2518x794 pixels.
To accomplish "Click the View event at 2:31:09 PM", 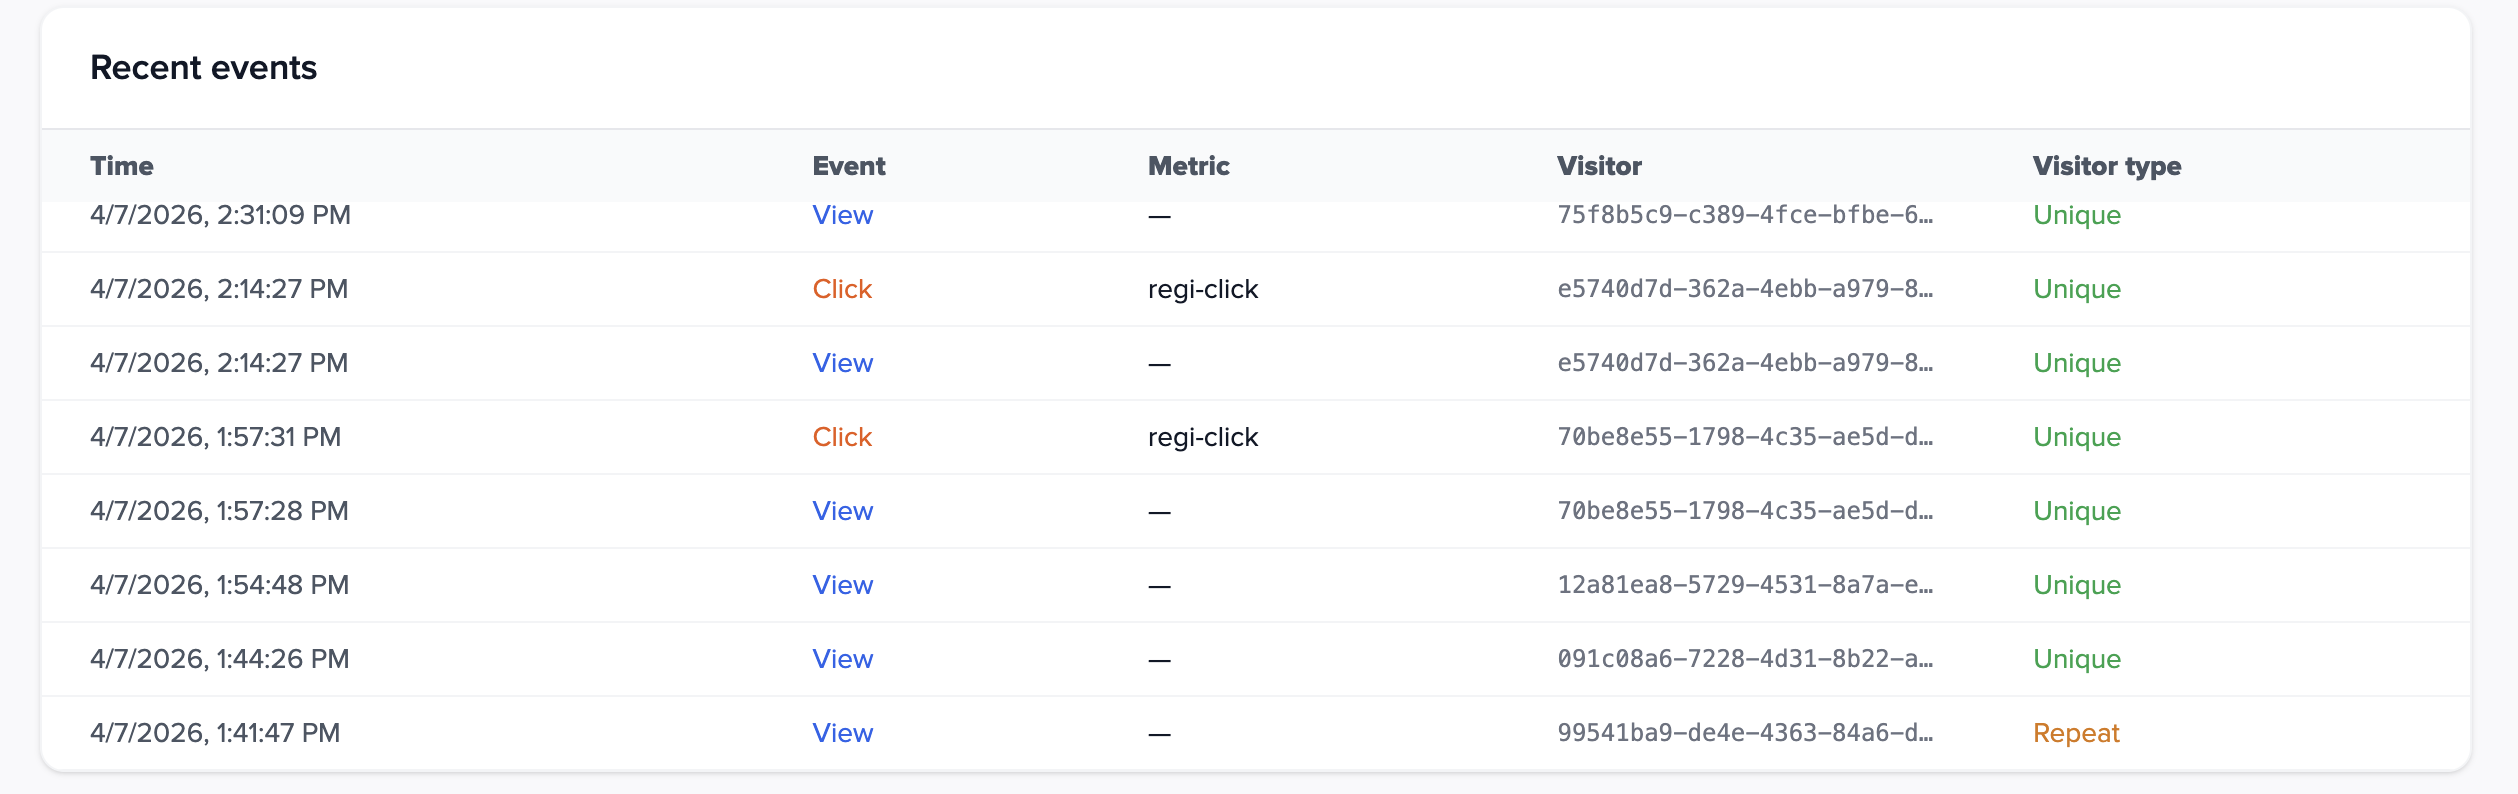I will point(842,216).
